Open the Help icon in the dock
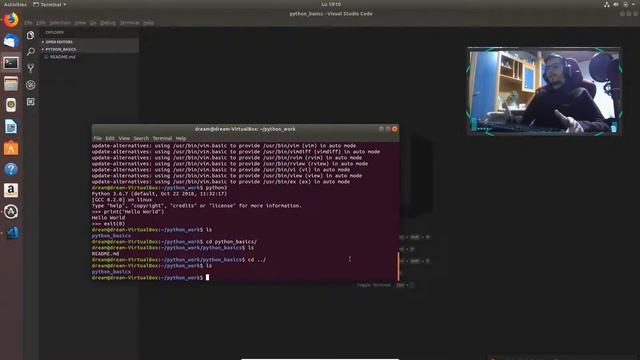Screen dimensions: 640x360 [11, 169]
